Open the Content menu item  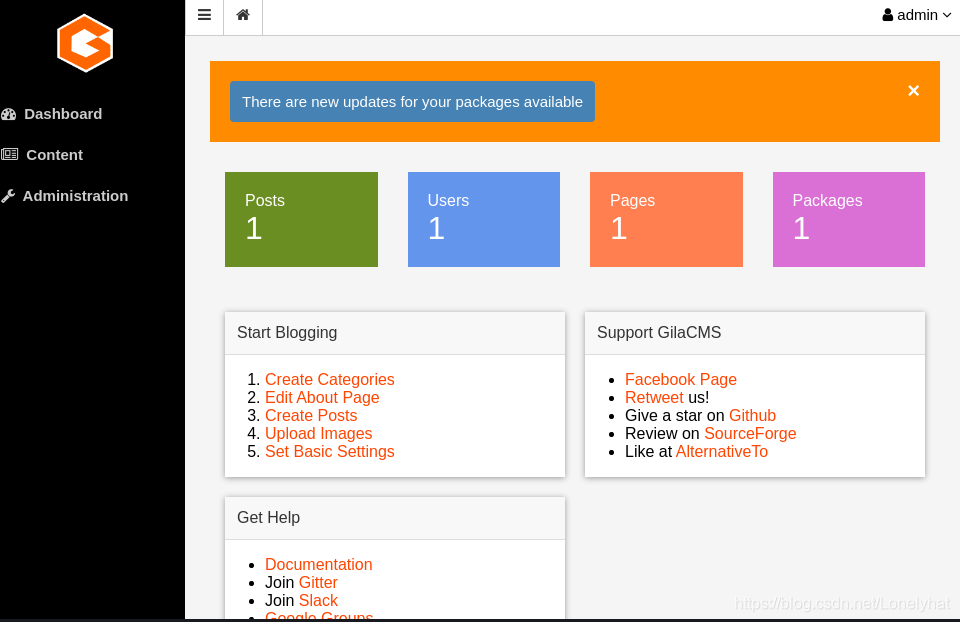tap(54, 155)
